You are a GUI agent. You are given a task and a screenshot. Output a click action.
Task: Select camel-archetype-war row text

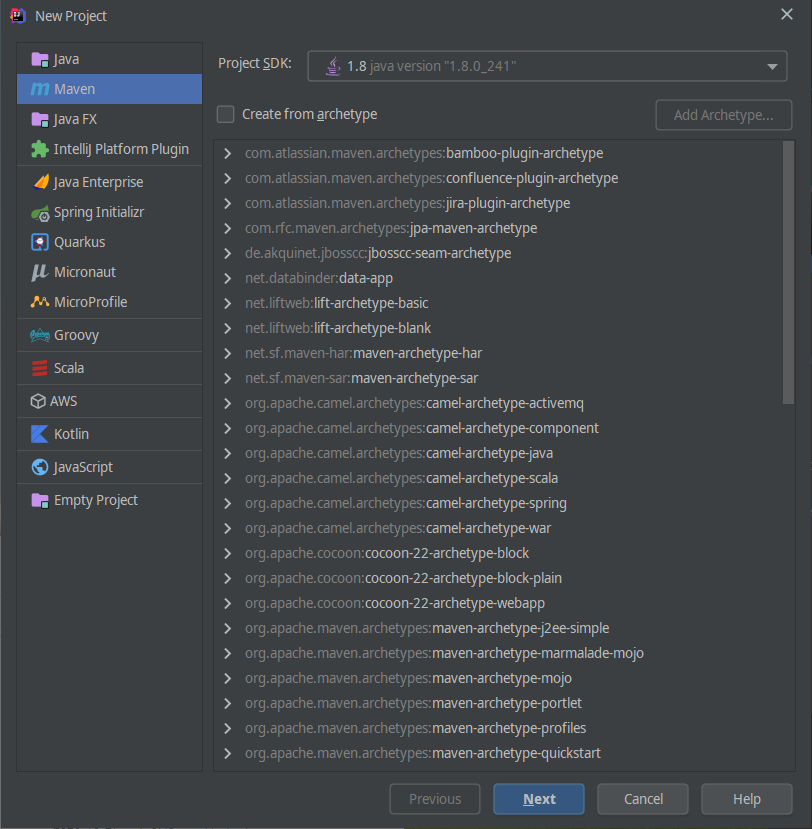pos(398,528)
